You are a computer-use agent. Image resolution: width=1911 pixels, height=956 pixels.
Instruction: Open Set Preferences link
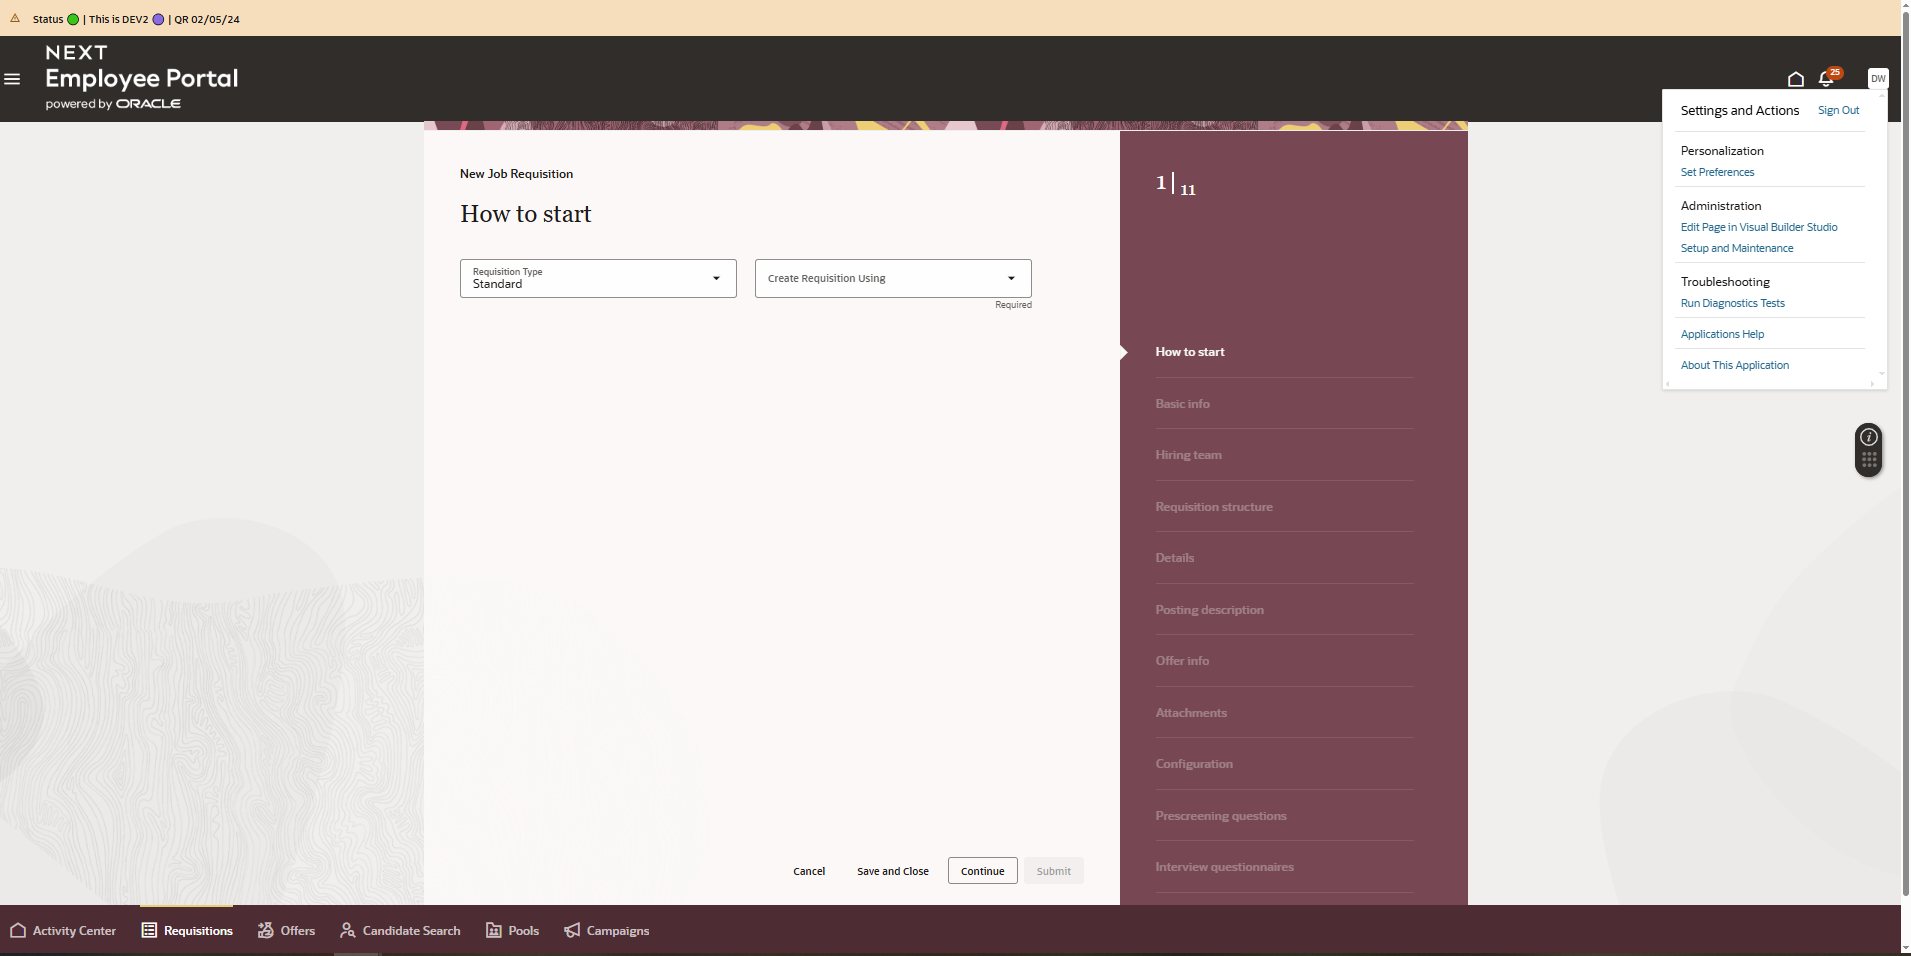[x=1717, y=172]
